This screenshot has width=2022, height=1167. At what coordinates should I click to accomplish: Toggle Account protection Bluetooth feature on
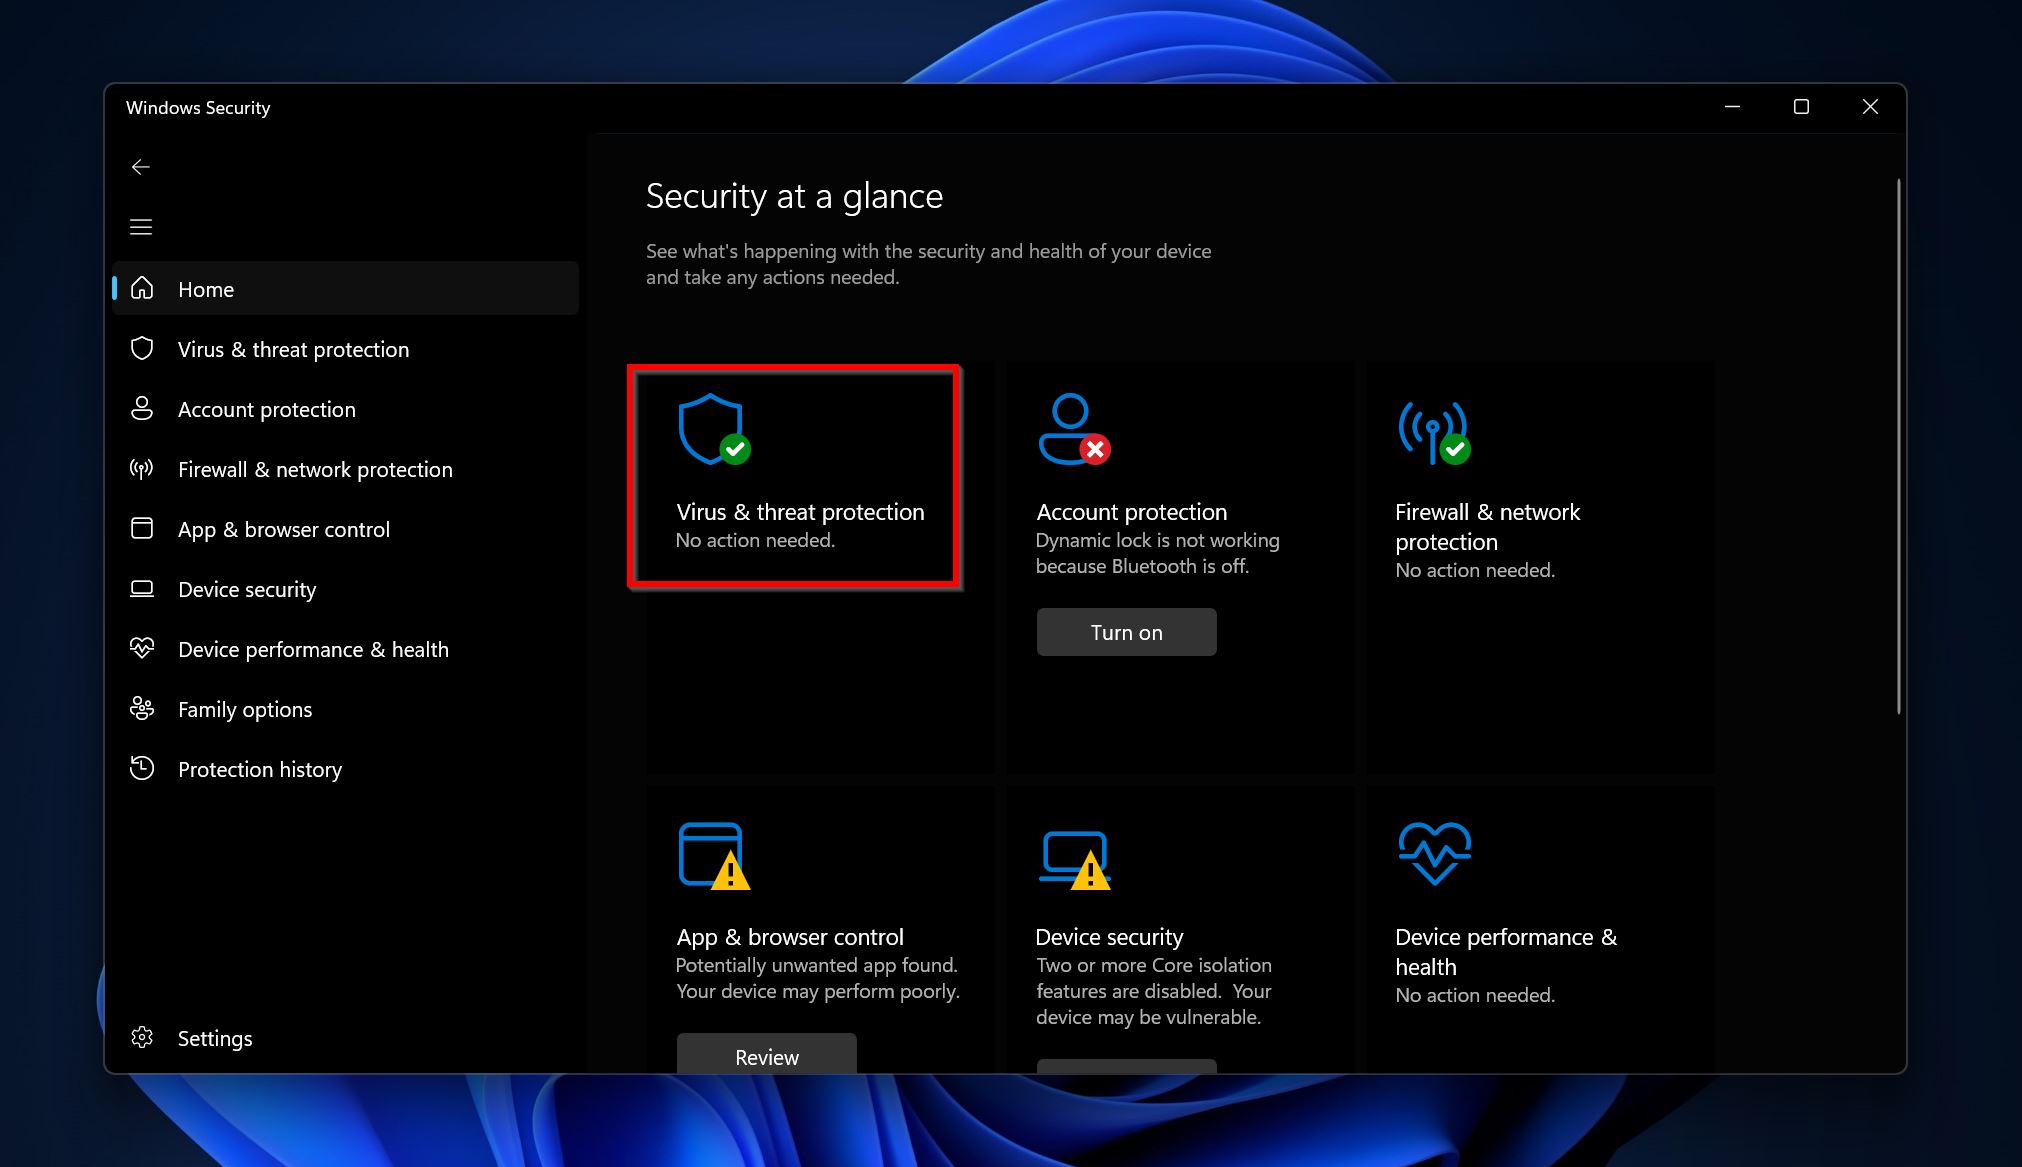(1126, 632)
